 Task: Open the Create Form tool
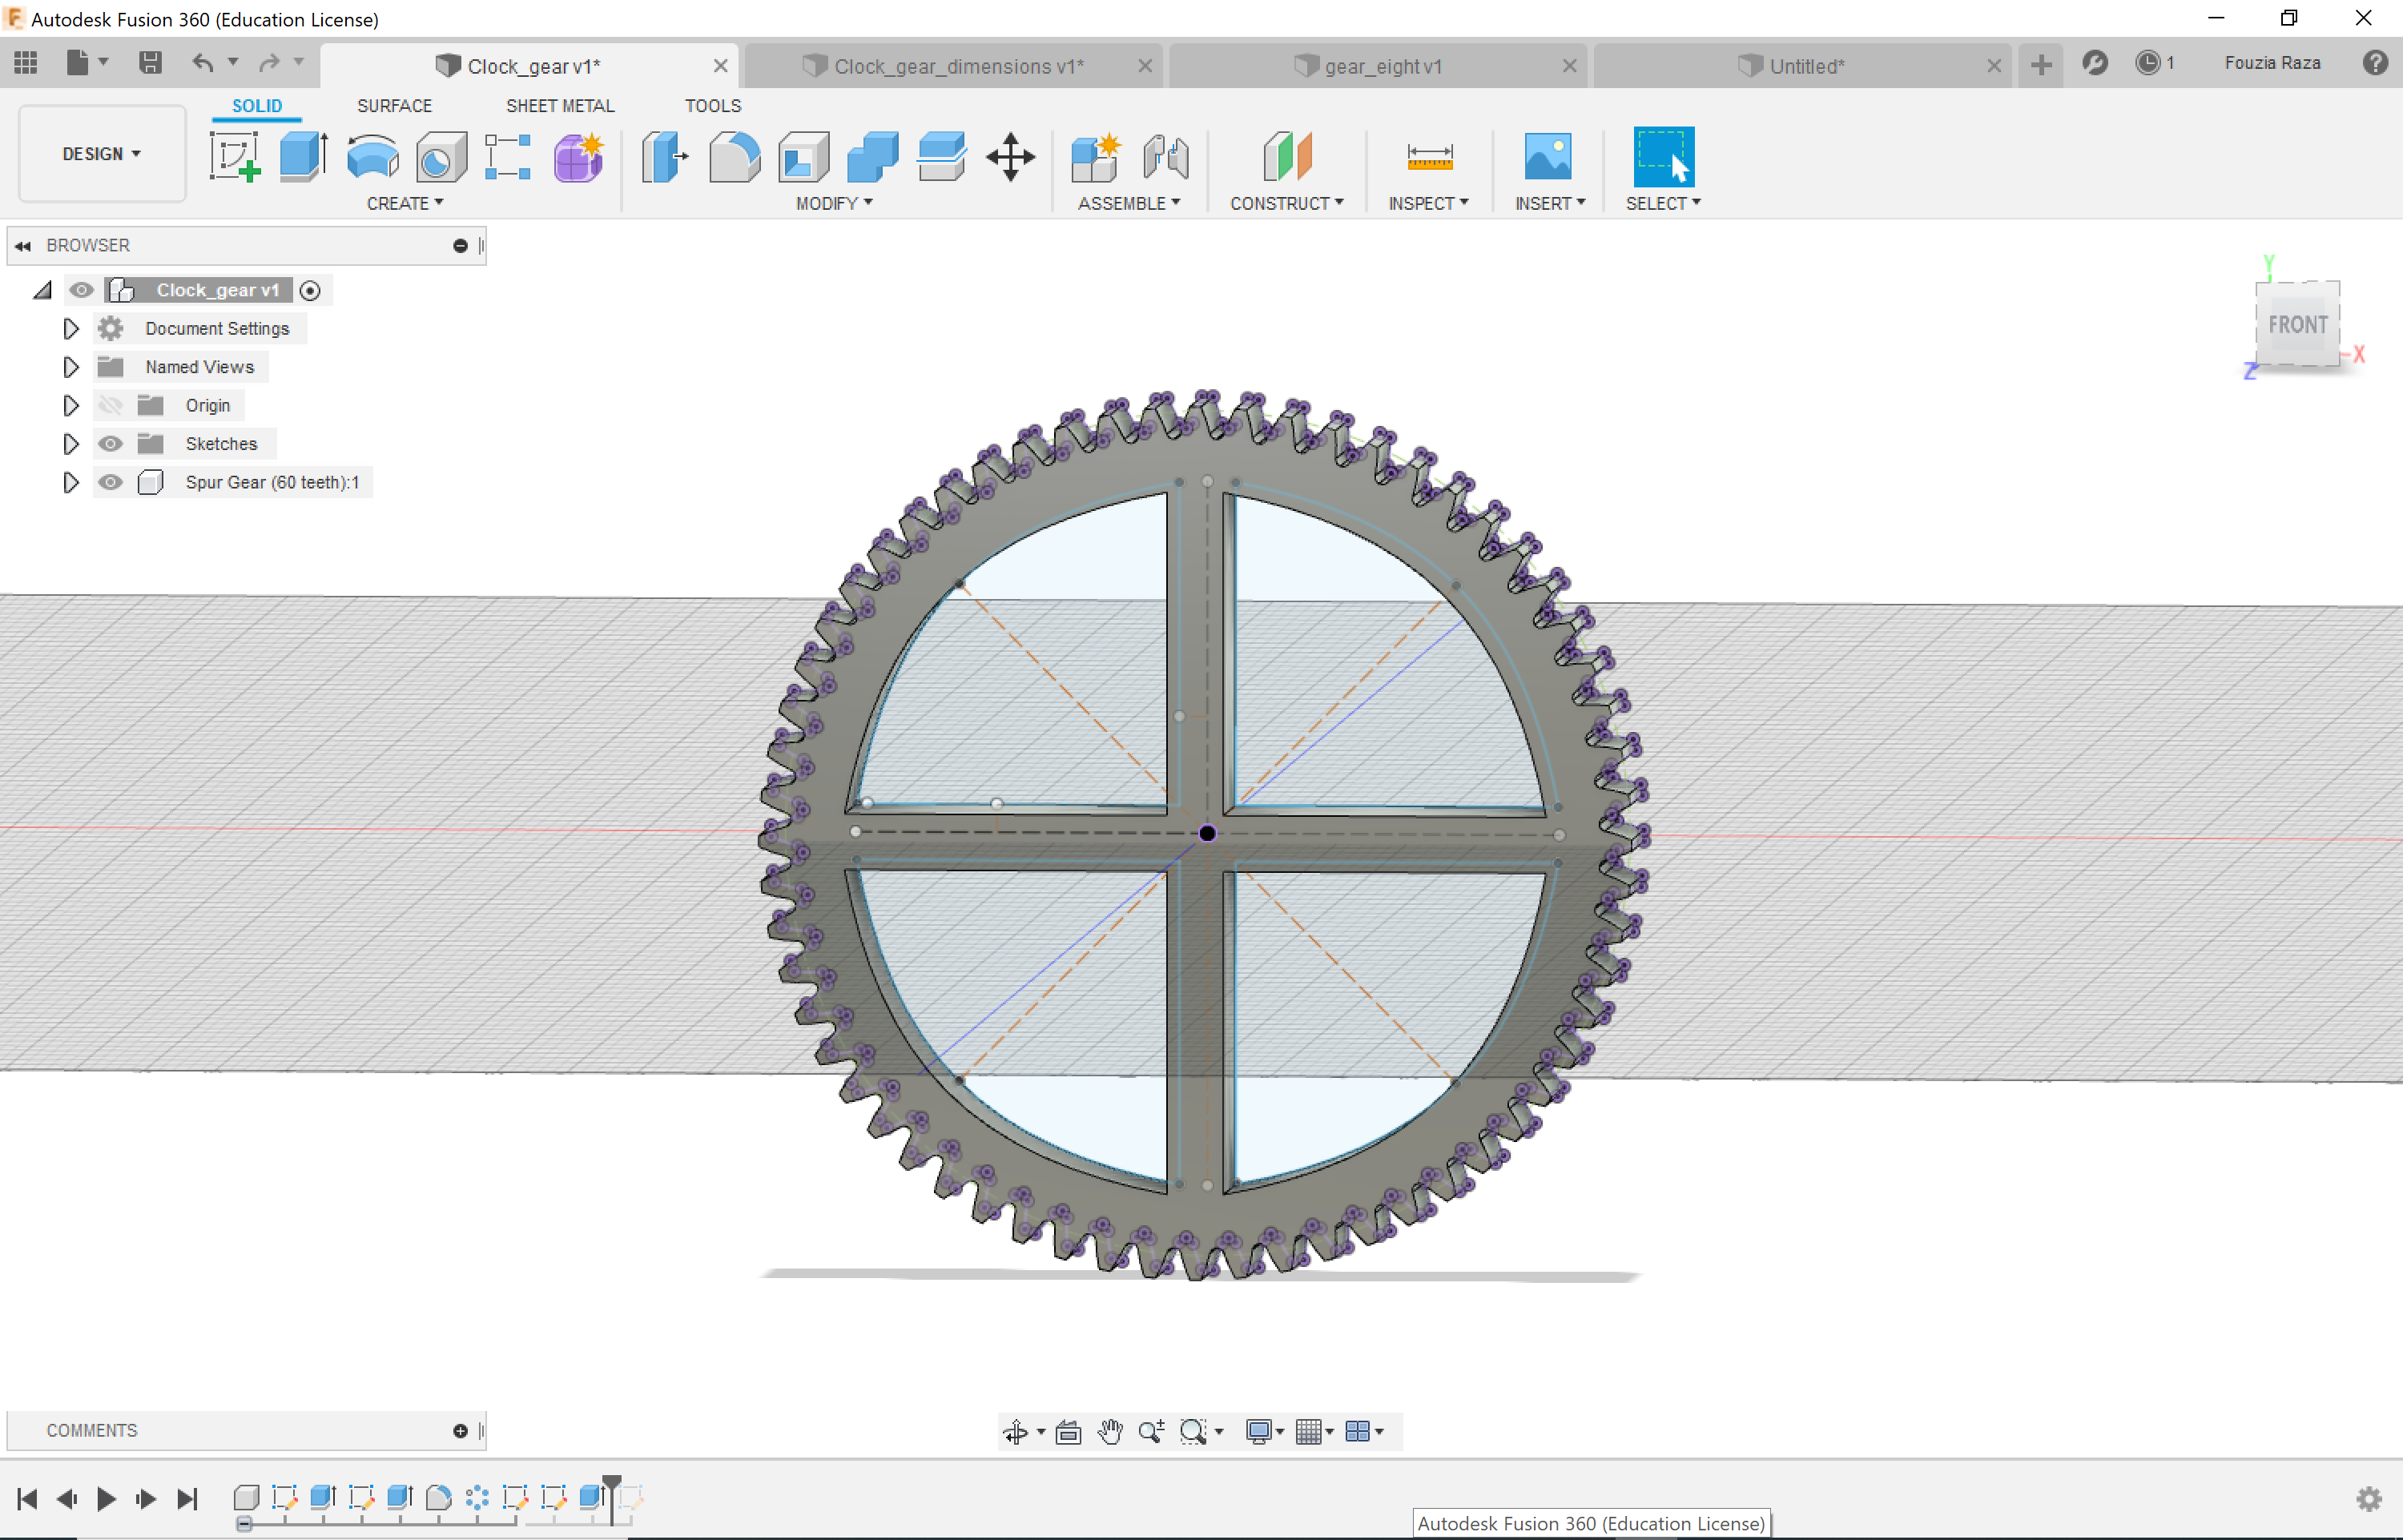578,157
